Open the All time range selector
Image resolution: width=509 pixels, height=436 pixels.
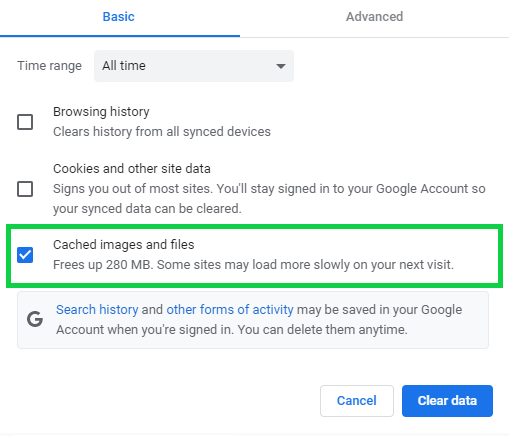pos(194,66)
